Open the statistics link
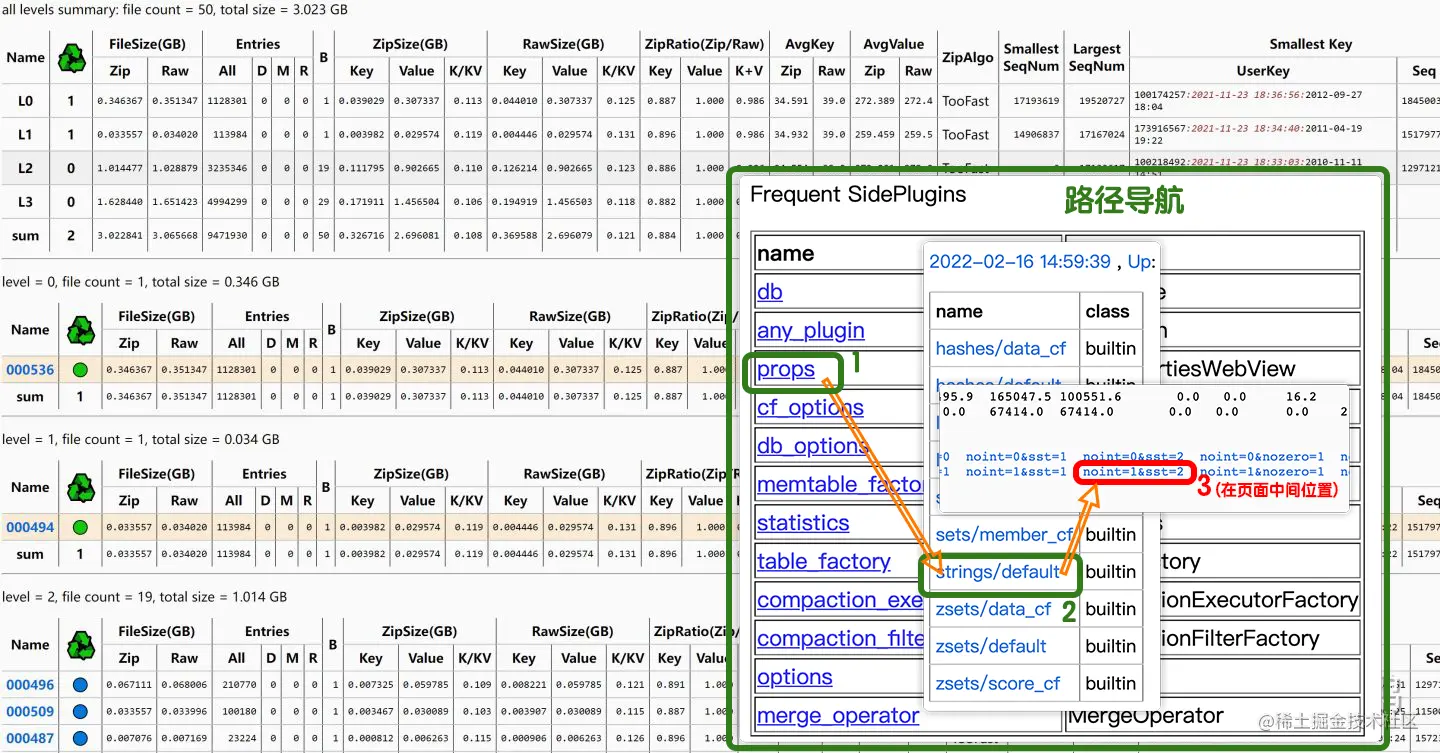The height and width of the screenshot is (753, 1440). click(803, 523)
